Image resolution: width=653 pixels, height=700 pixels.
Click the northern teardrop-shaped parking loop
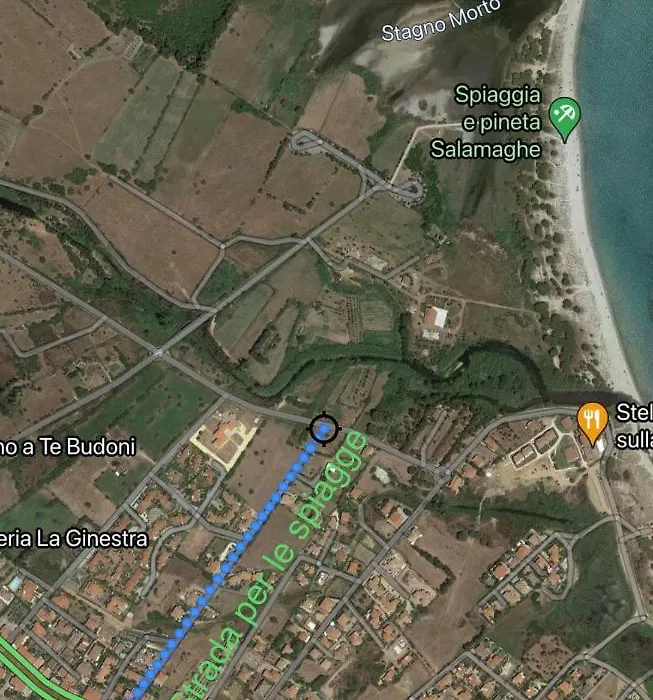point(307,141)
